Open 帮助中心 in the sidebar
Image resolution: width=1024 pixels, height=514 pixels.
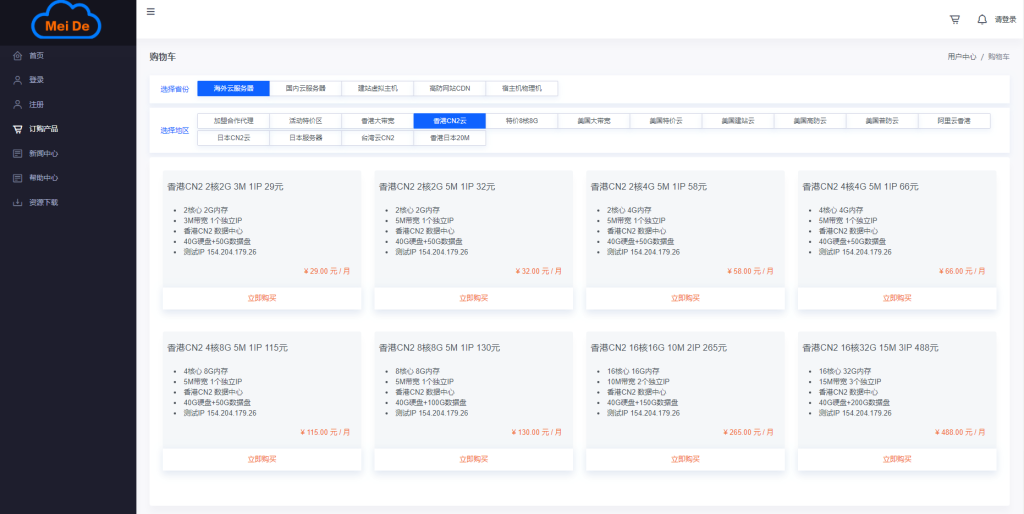(x=43, y=178)
